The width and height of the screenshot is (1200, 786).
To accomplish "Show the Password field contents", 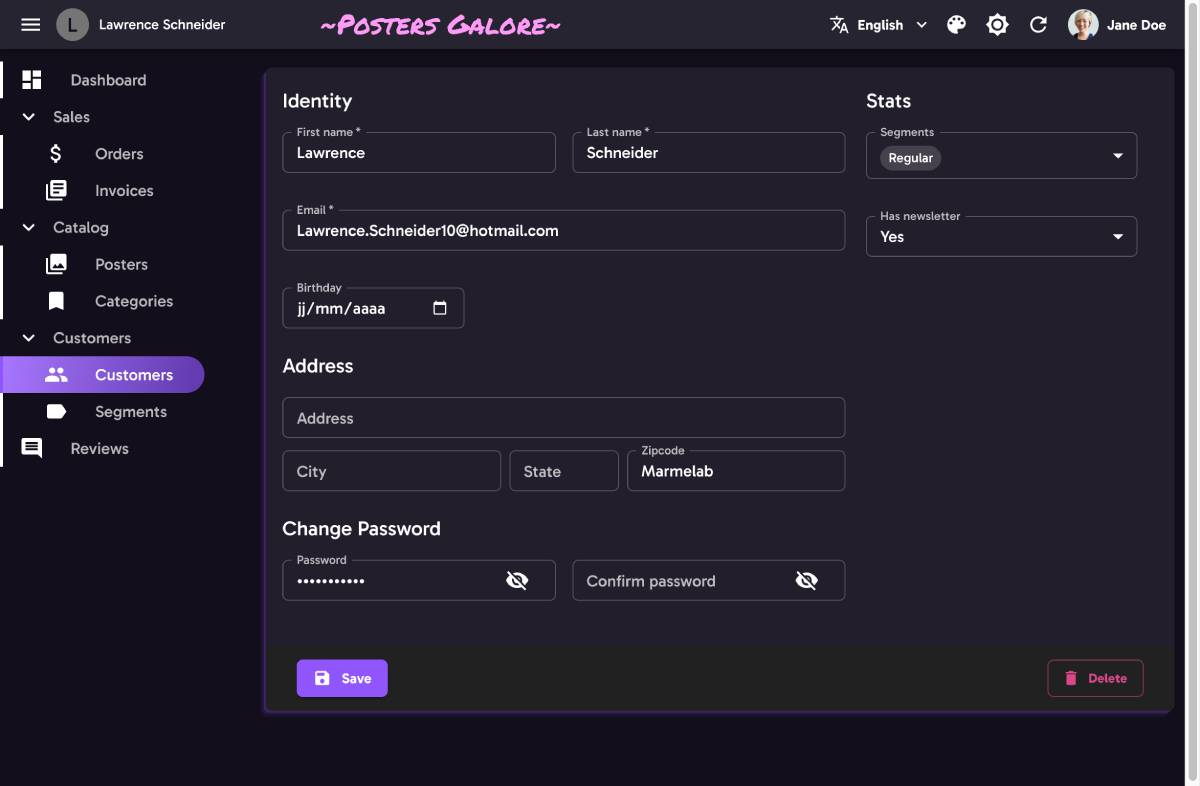I will pyautogui.click(x=517, y=580).
